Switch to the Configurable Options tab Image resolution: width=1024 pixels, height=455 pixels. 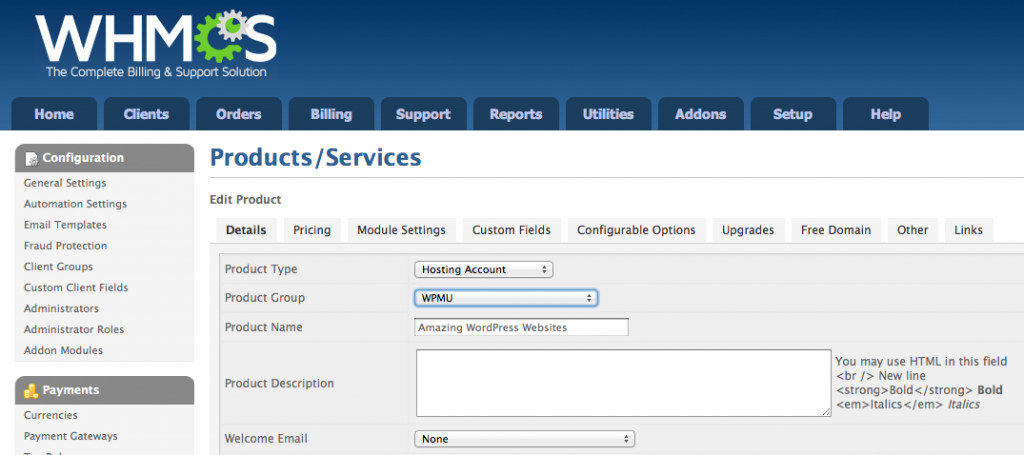point(636,230)
